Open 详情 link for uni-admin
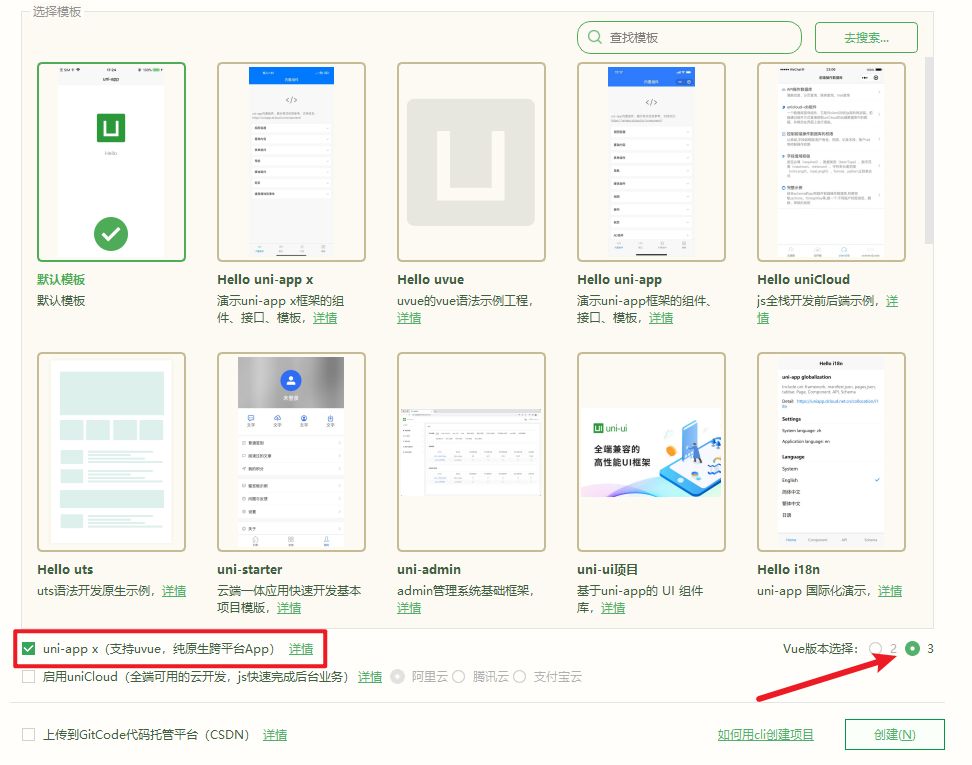 (409, 608)
